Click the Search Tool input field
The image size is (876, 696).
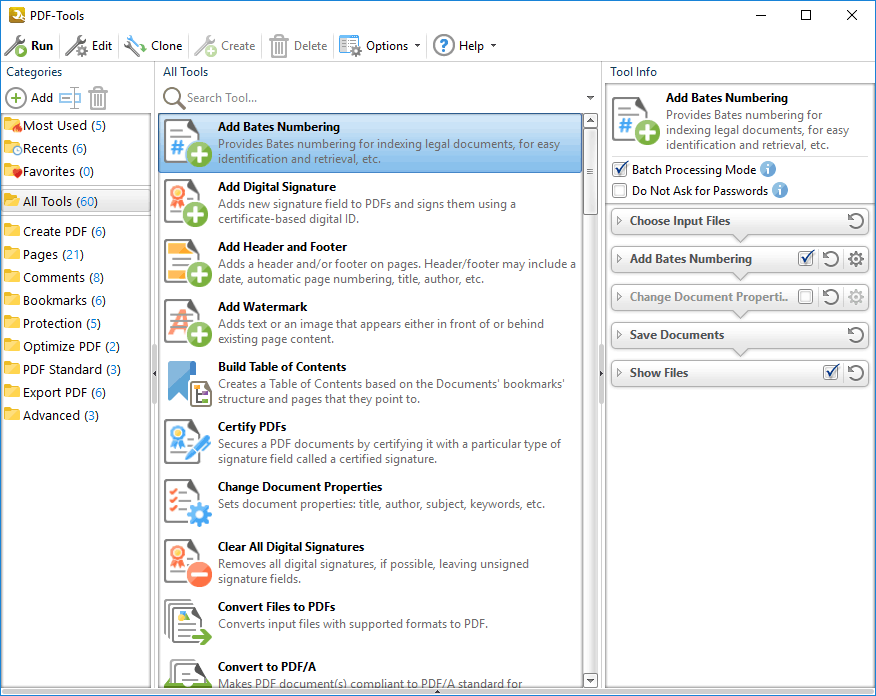pyautogui.click(x=380, y=98)
